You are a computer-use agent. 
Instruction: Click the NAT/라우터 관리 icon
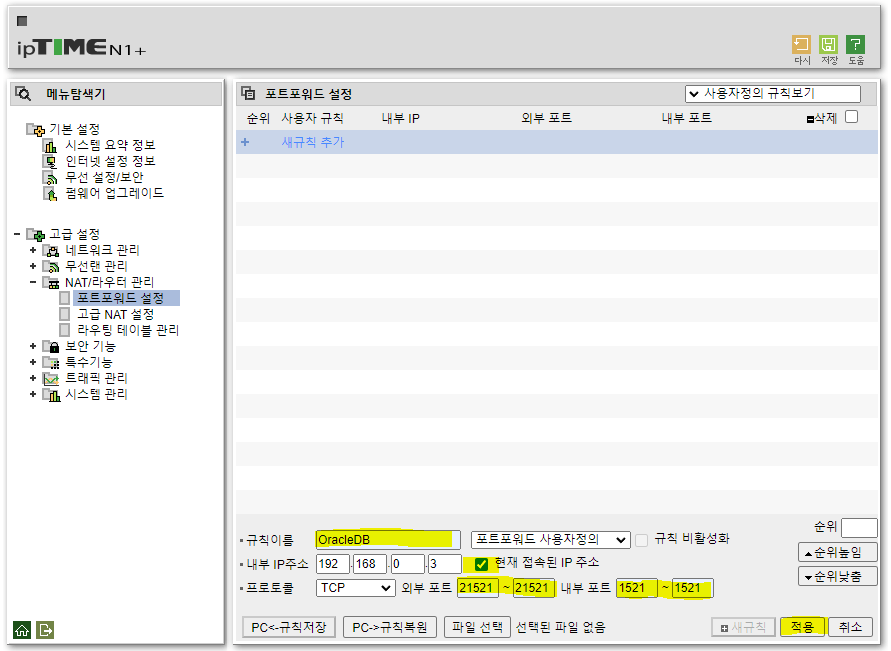(x=51, y=282)
